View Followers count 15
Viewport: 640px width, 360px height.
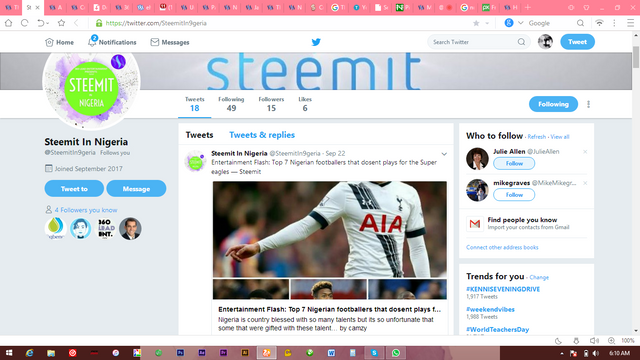point(271,104)
